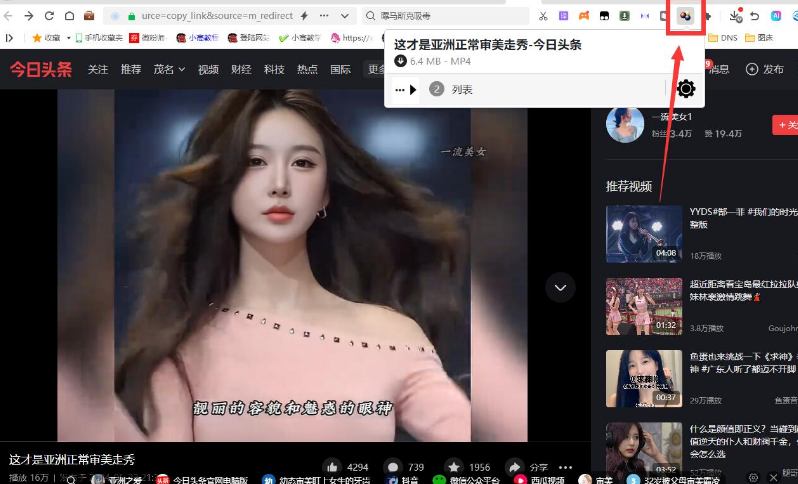
Task: Open the purple extension icon near scissors
Action: tap(563, 16)
